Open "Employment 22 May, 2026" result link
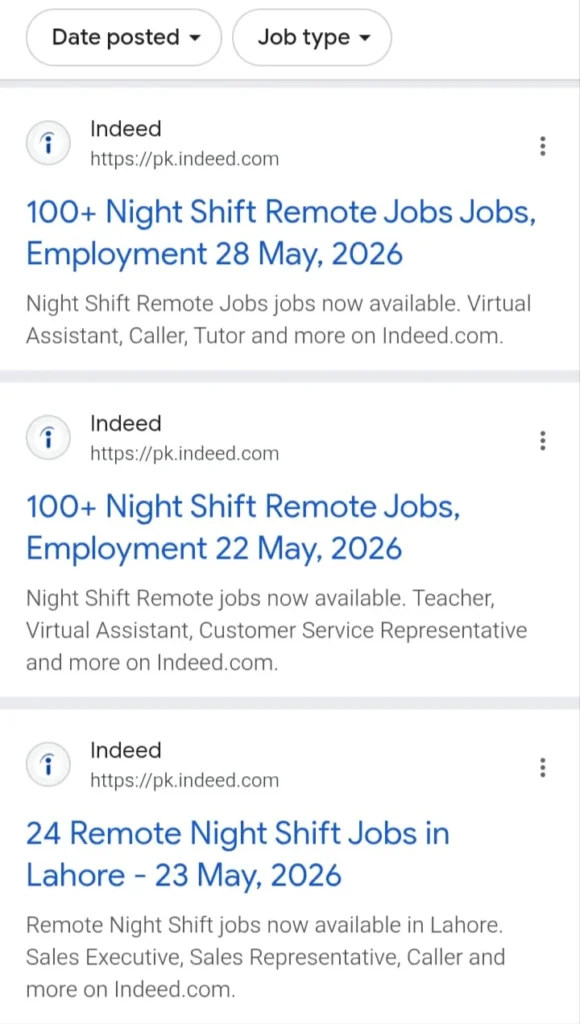This screenshot has height=1024, width=580. click(x=243, y=528)
